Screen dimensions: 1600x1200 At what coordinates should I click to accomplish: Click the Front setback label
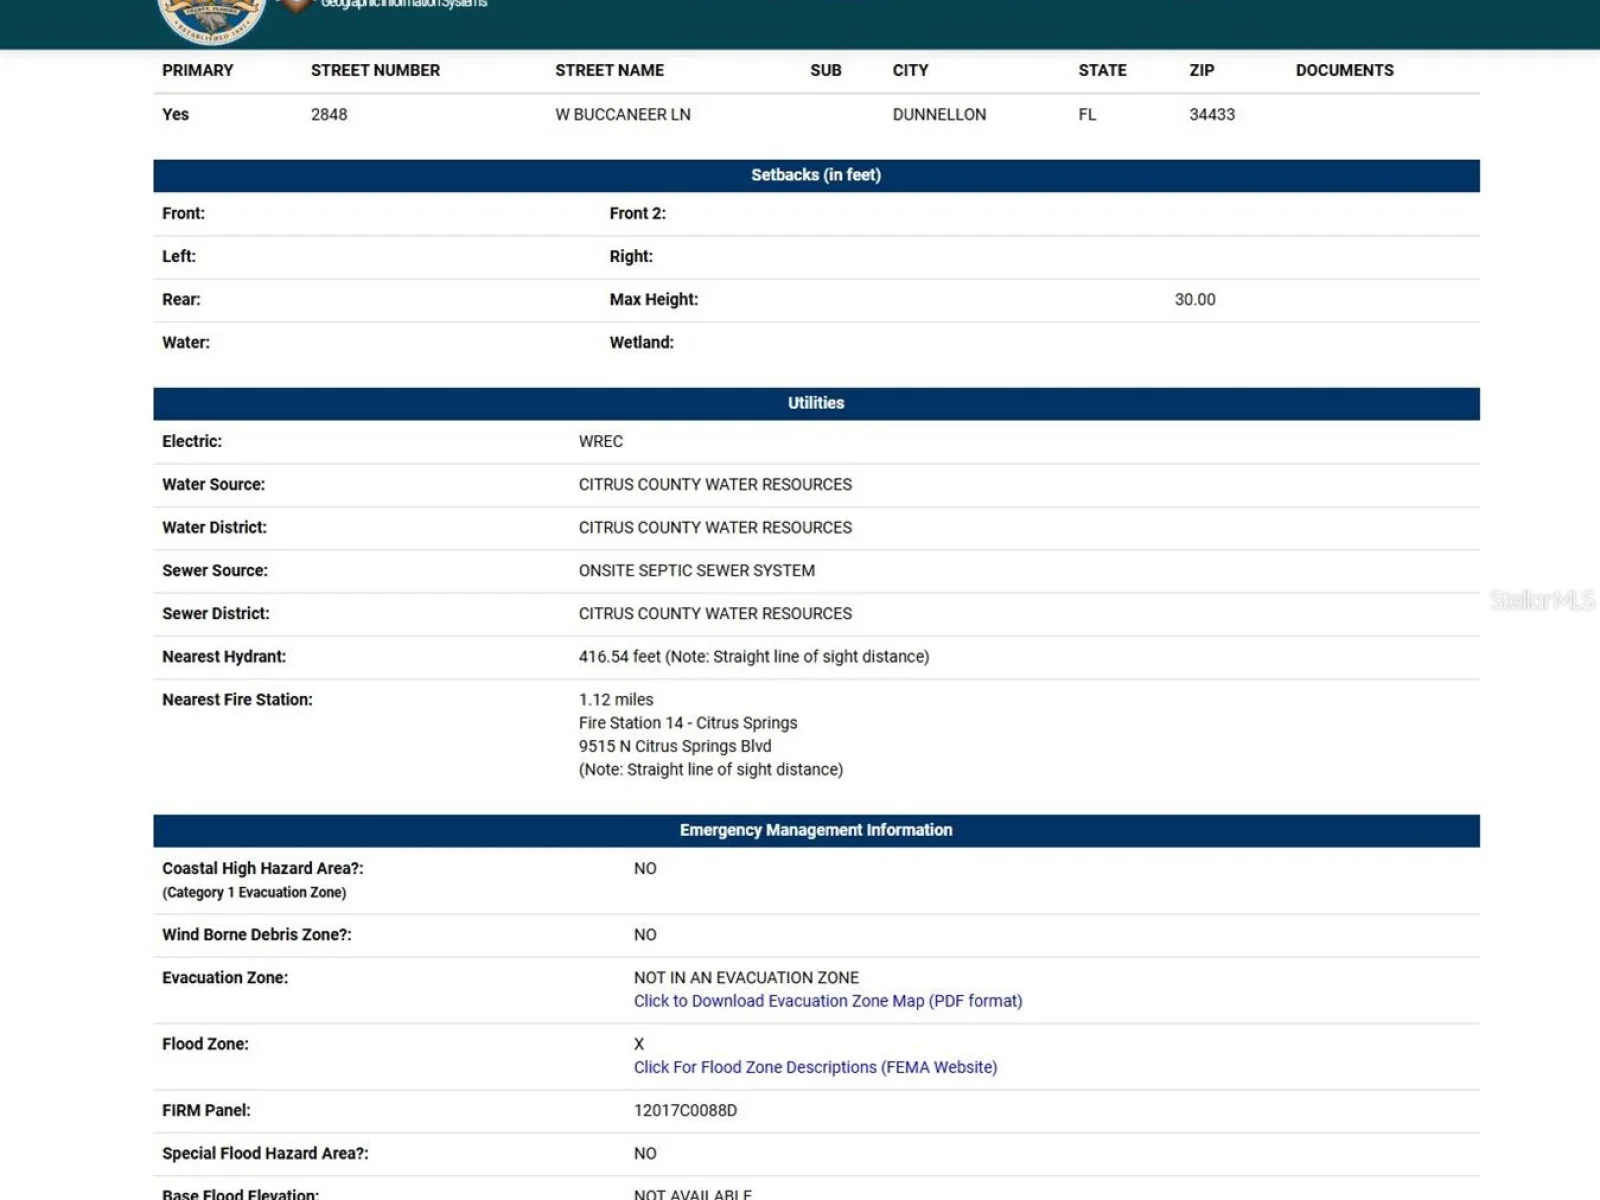pyautogui.click(x=183, y=213)
